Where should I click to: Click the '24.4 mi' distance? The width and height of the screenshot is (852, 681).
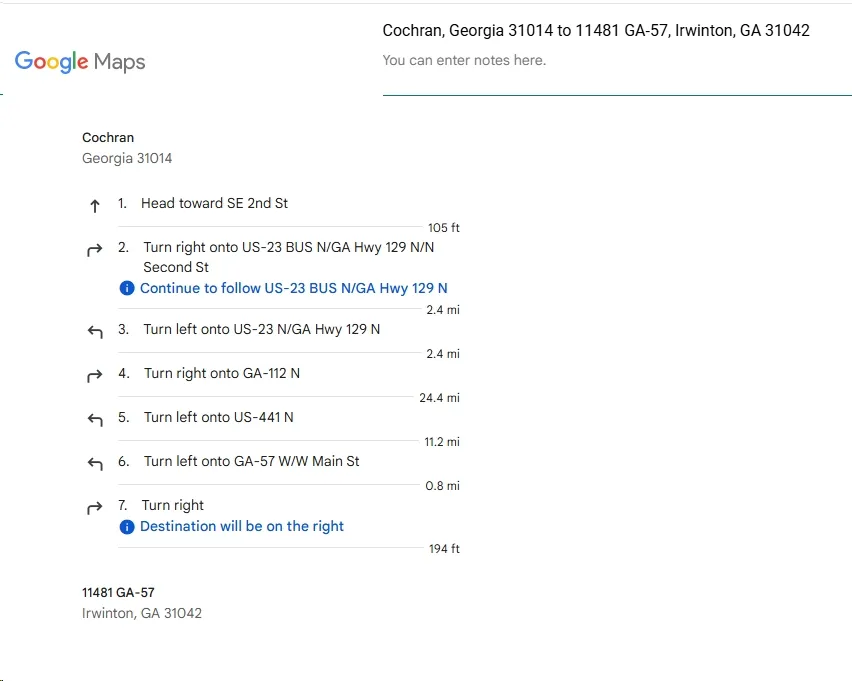coord(440,398)
